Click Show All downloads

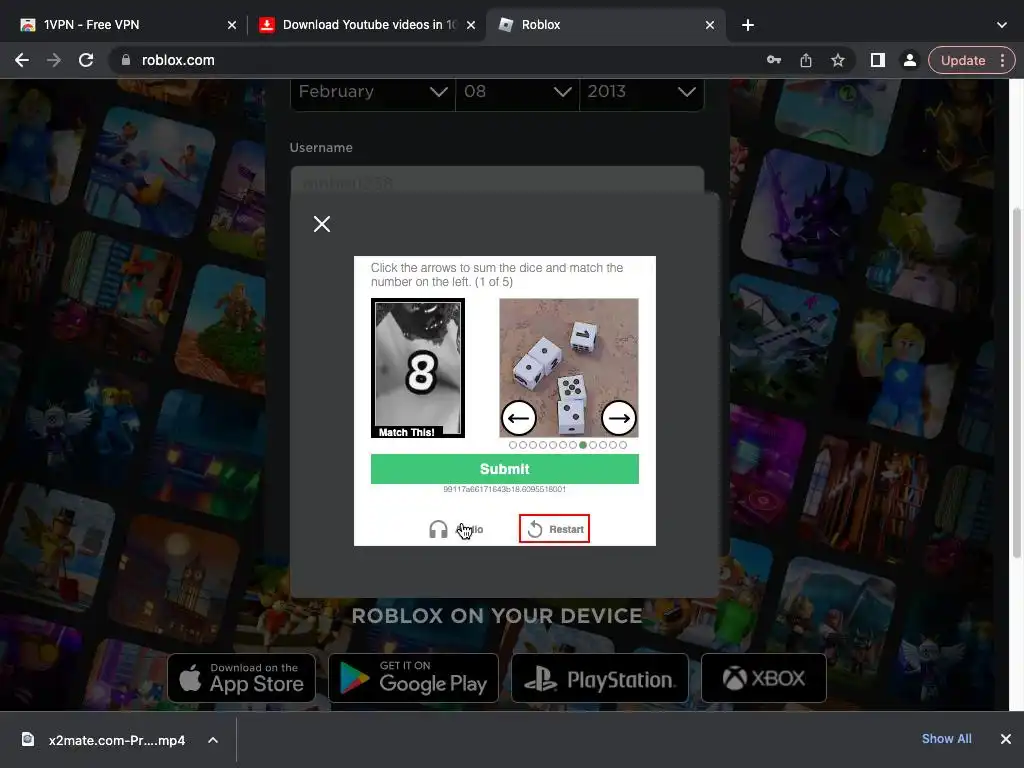pyautogui.click(x=946, y=739)
